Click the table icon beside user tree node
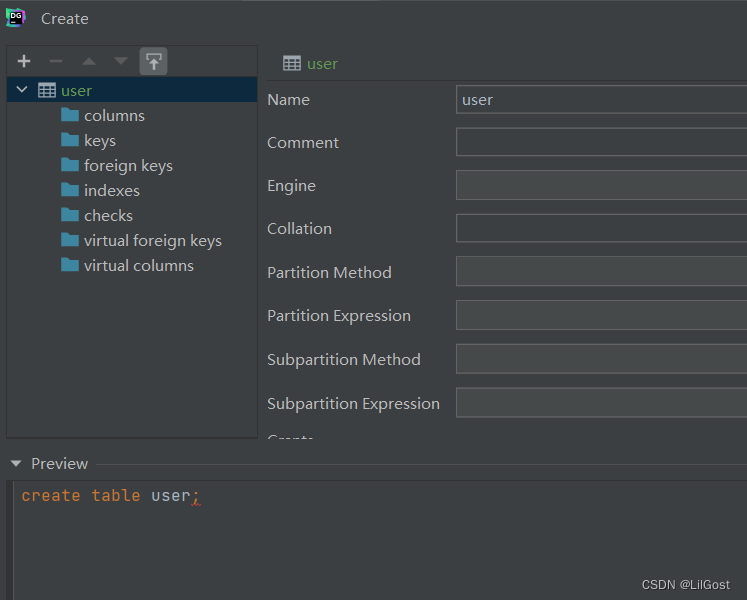This screenshot has height=600, width=747. (x=47, y=90)
